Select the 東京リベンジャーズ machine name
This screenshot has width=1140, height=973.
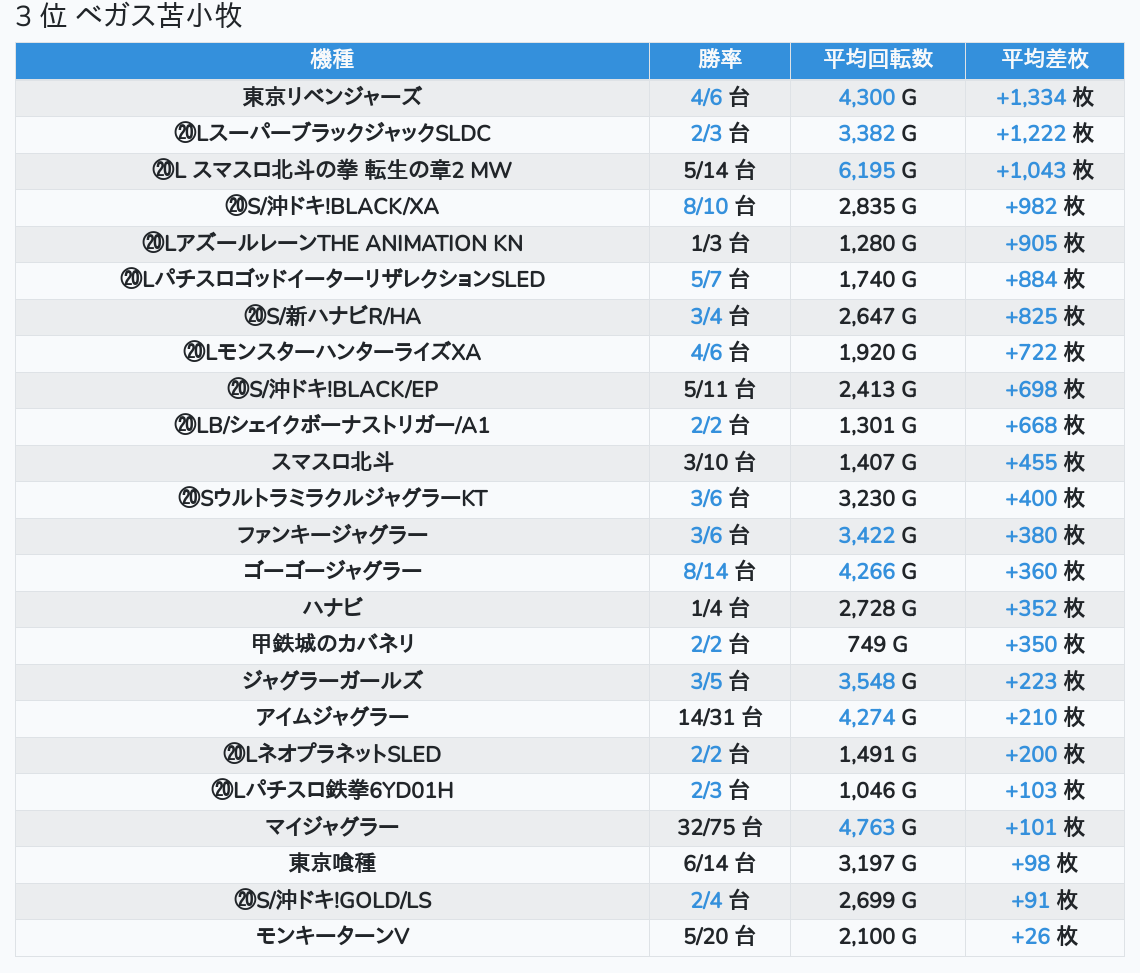(x=332, y=97)
